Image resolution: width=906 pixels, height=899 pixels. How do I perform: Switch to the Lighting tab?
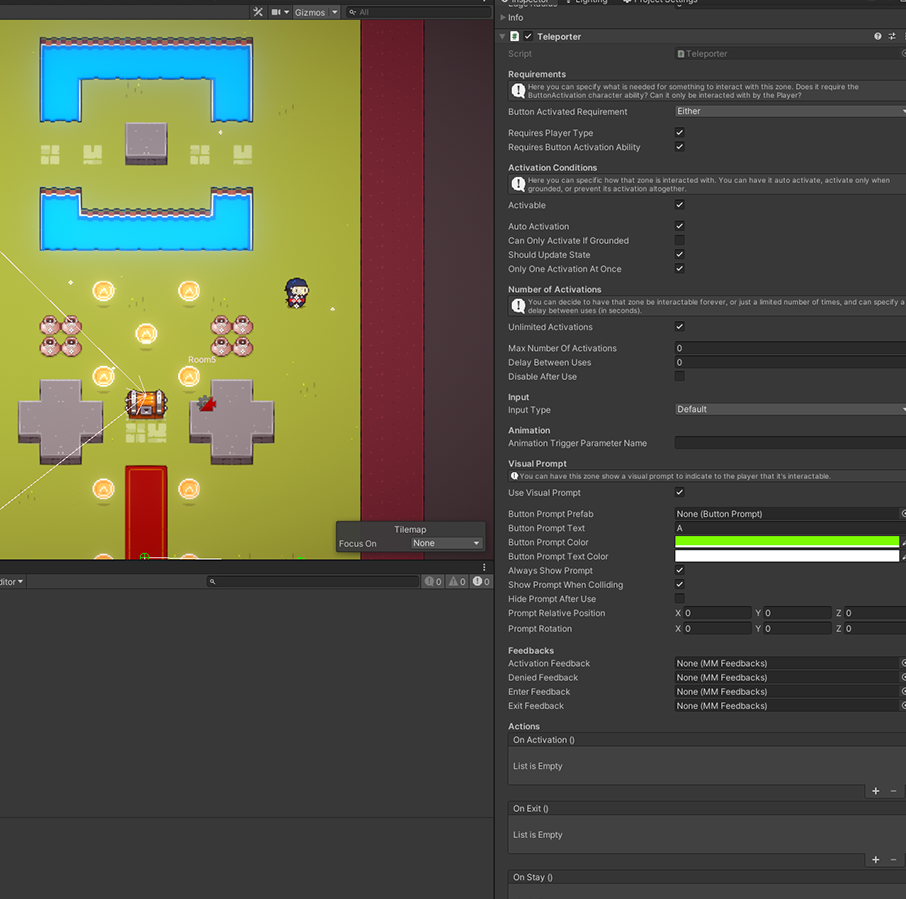(591, 2)
